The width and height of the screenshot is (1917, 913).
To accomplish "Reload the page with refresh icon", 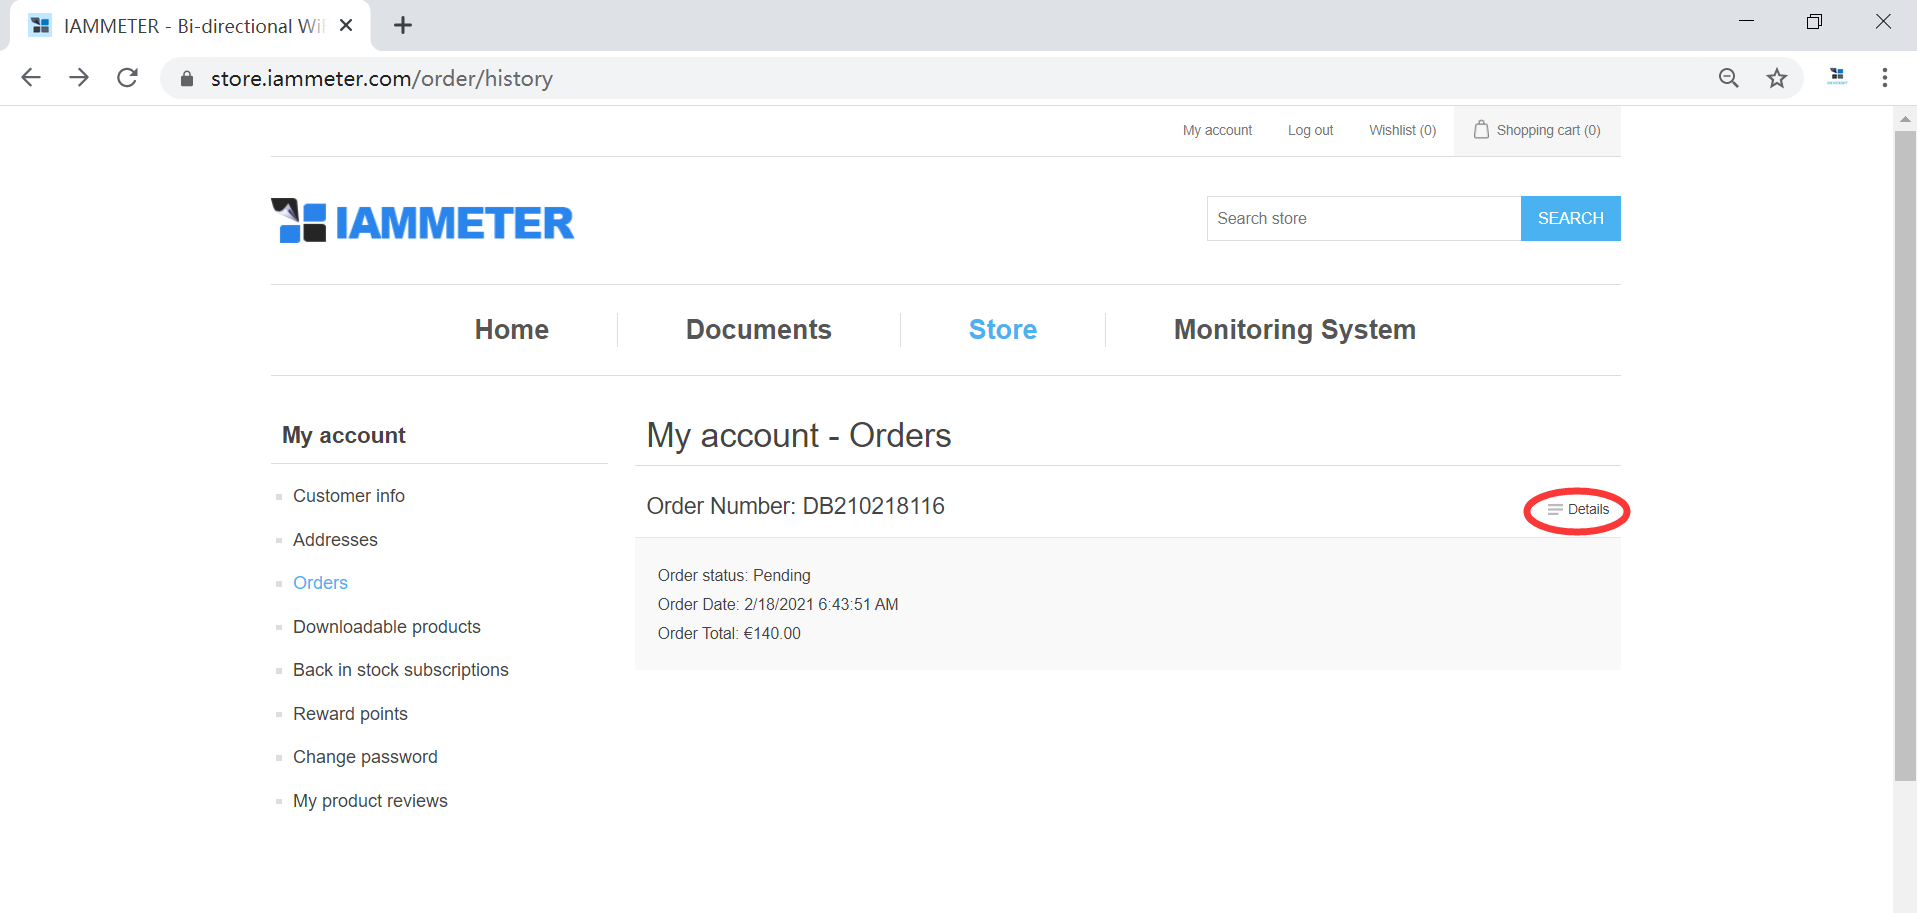I will pos(127,78).
